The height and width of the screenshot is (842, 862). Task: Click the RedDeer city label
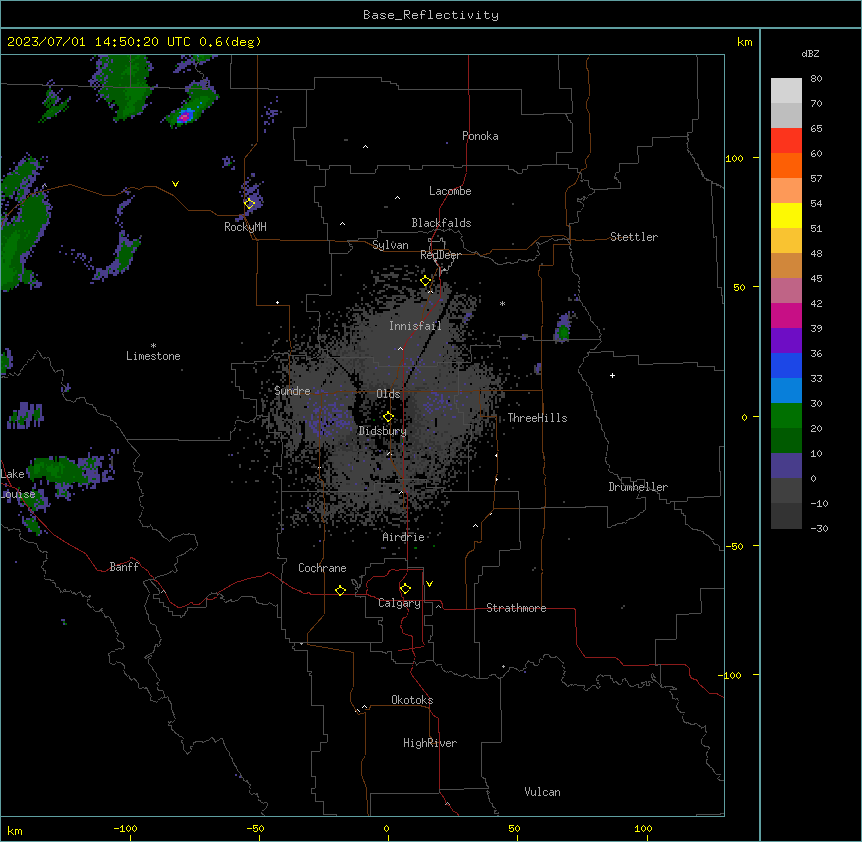440,255
